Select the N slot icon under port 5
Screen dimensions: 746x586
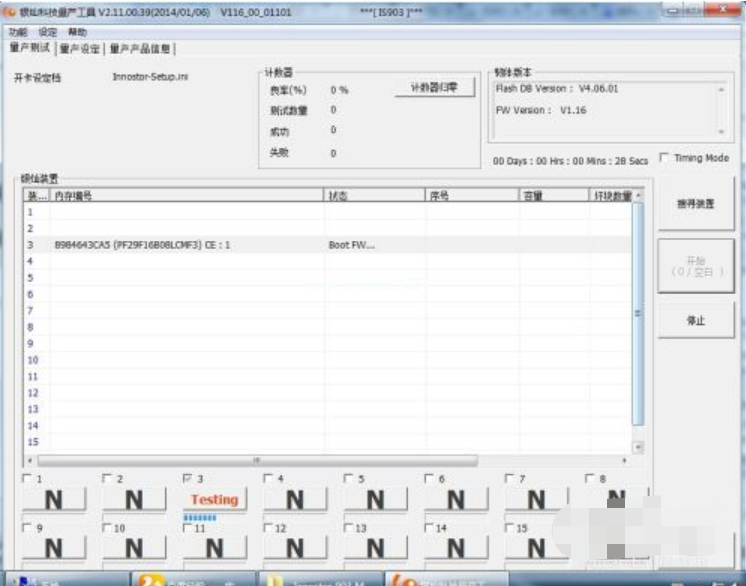click(375, 499)
